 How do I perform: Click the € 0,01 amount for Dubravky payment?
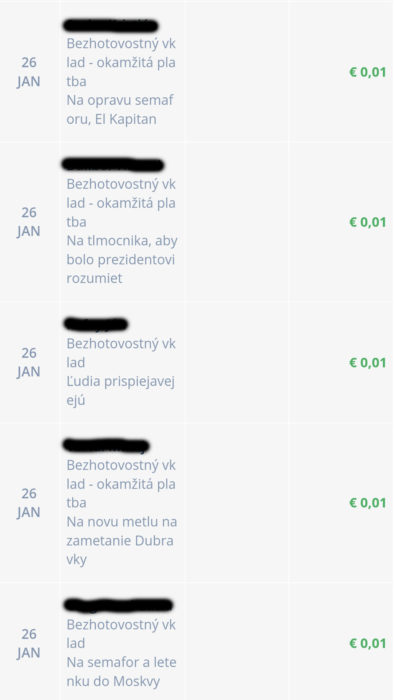point(367,503)
